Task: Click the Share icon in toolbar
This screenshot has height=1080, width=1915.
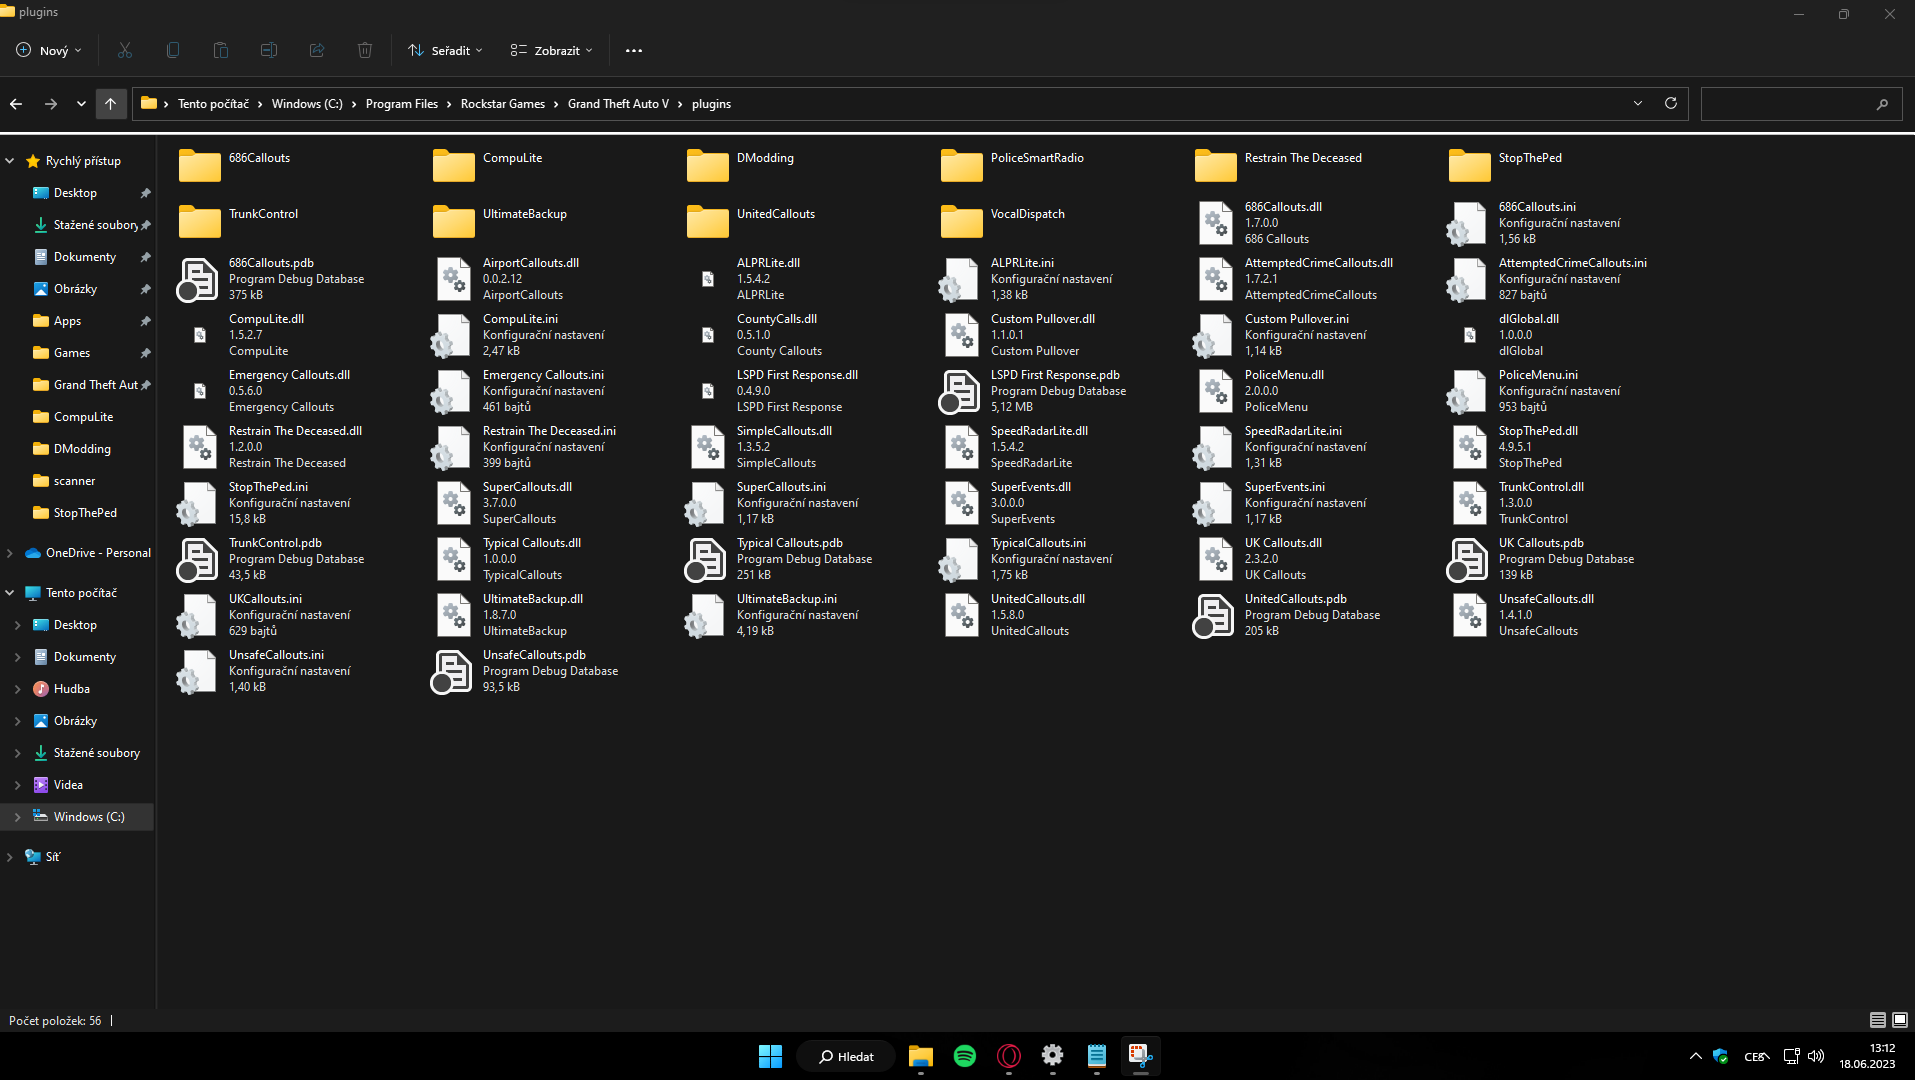Action: (317, 50)
